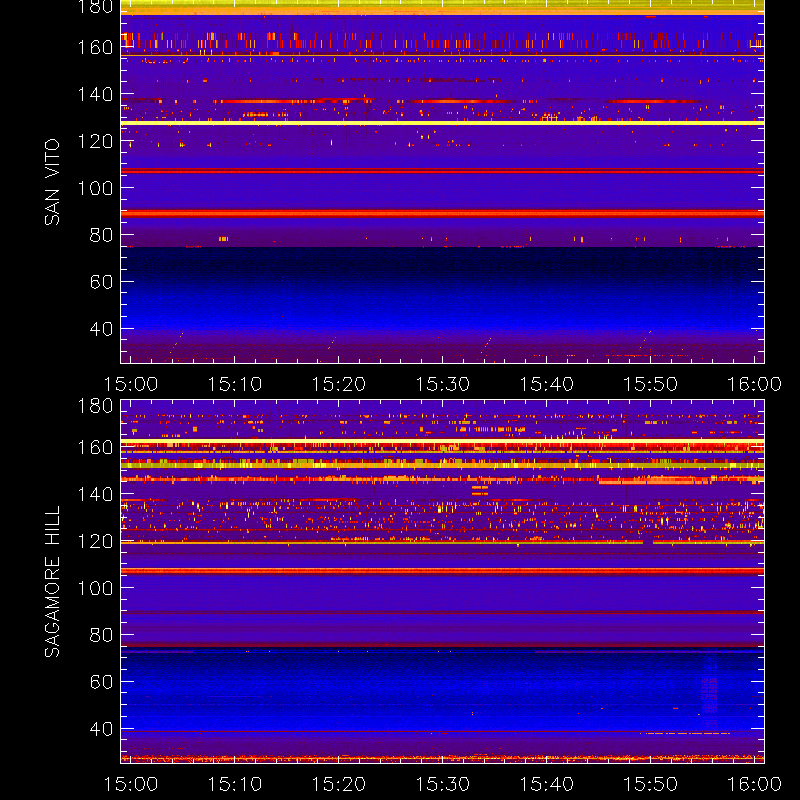Screen dimensions: 800x800
Task: Select 16:00 under the Sagamore Hill plot
Action: point(754,784)
